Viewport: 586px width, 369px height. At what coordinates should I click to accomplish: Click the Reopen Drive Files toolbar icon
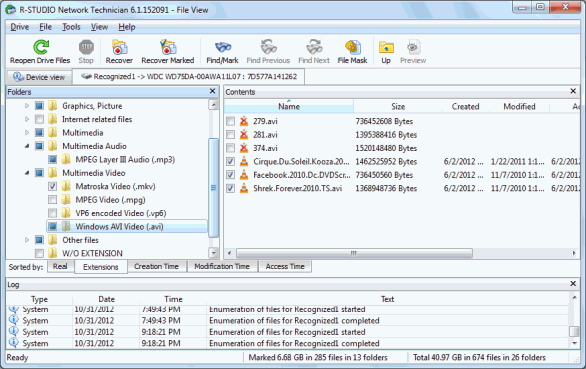pos(41,47)
